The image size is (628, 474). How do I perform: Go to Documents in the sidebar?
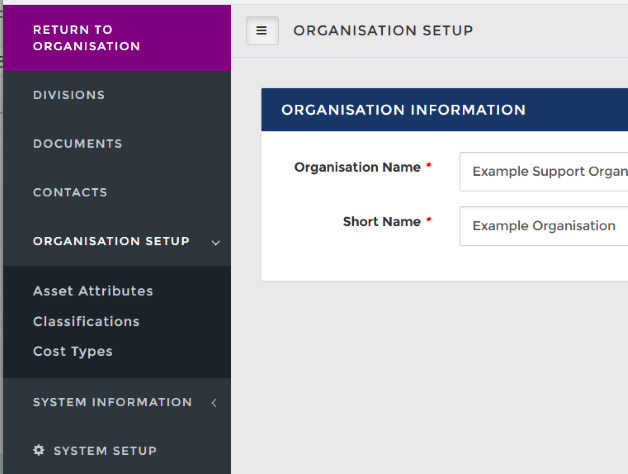point(77,144)
